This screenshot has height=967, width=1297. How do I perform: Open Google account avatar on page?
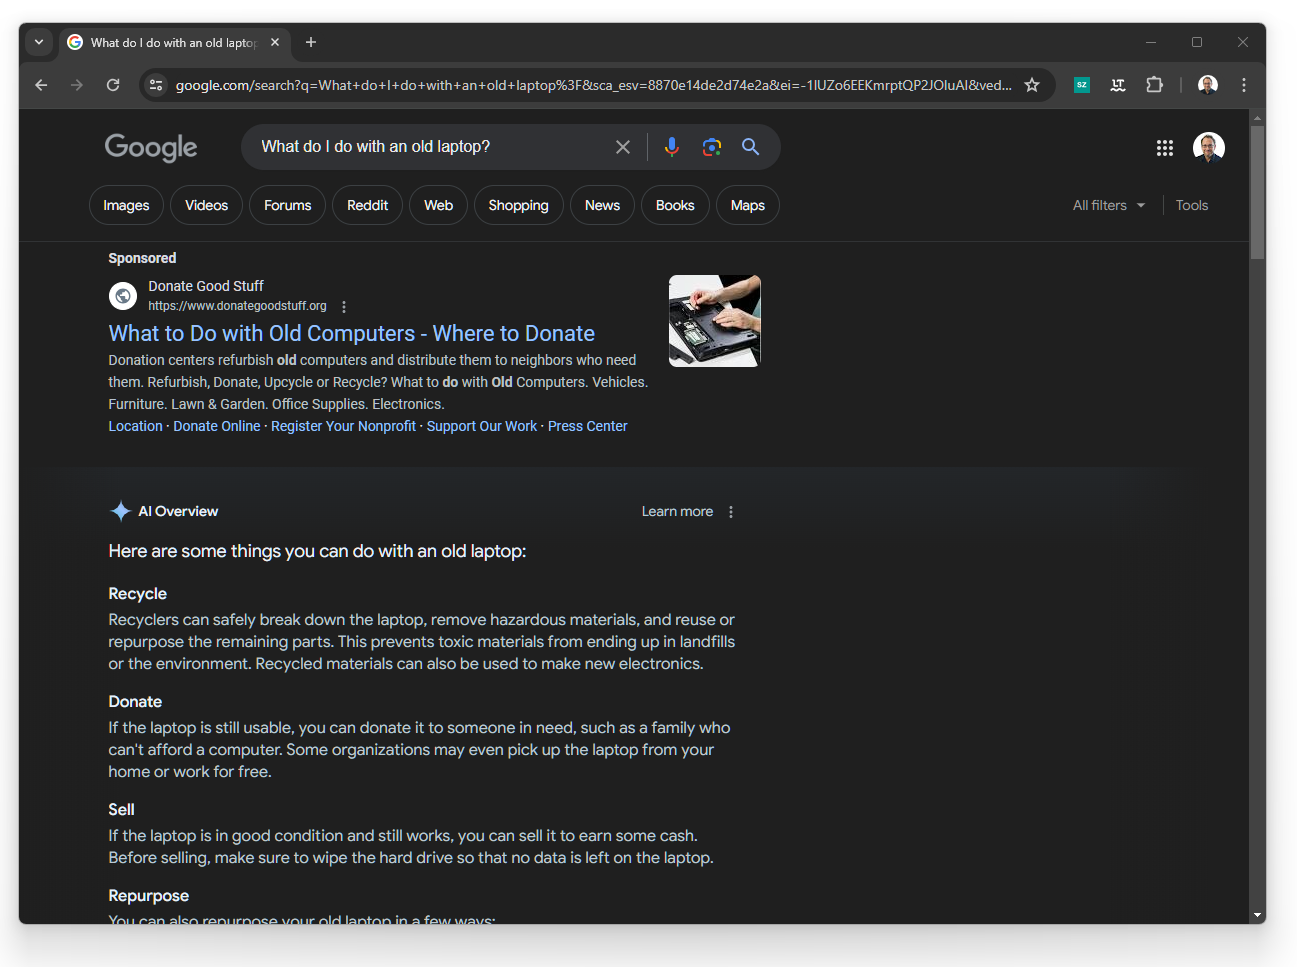tap(1209, 147)
